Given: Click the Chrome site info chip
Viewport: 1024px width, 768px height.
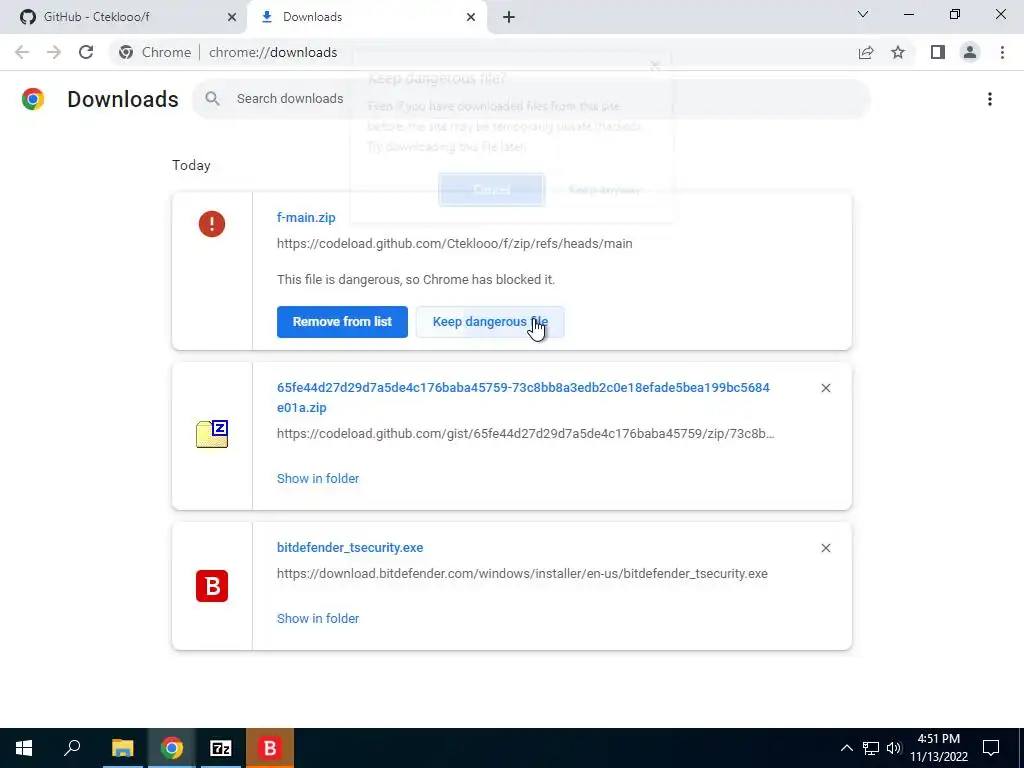Looking at the screenshot, I should click(x=155, y=52).
